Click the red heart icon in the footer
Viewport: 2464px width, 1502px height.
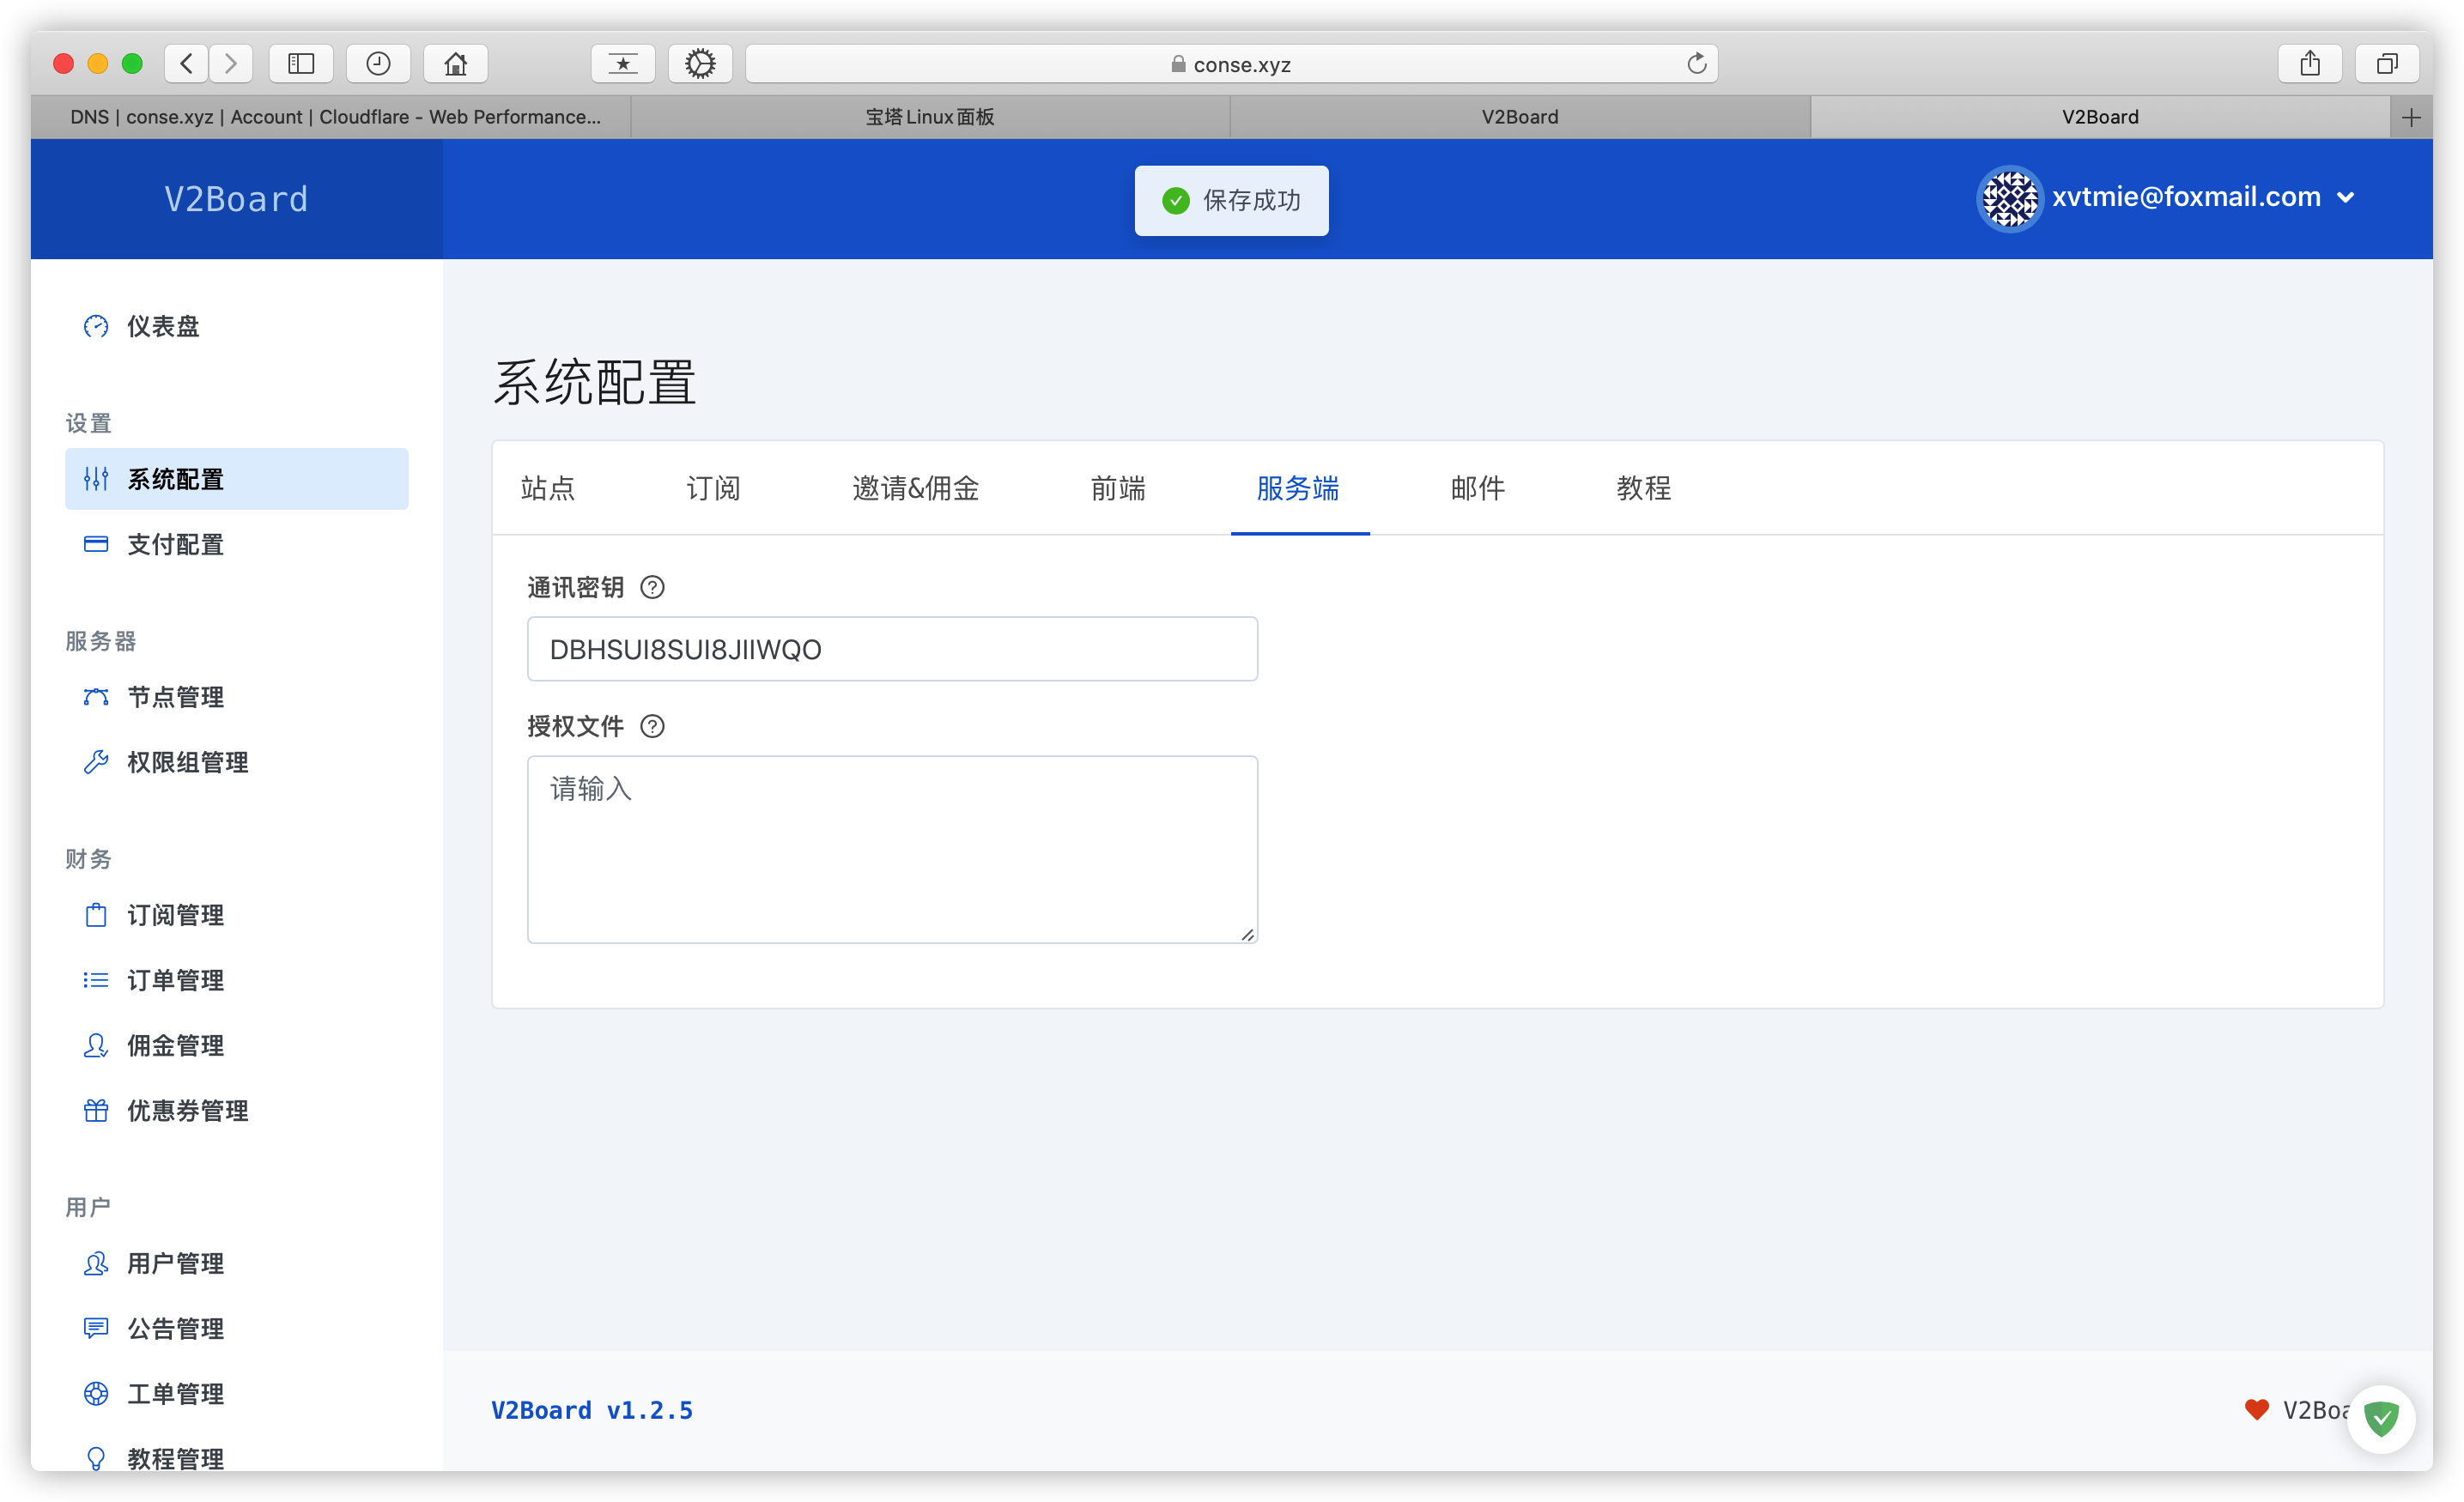tap(2256, 1409)
